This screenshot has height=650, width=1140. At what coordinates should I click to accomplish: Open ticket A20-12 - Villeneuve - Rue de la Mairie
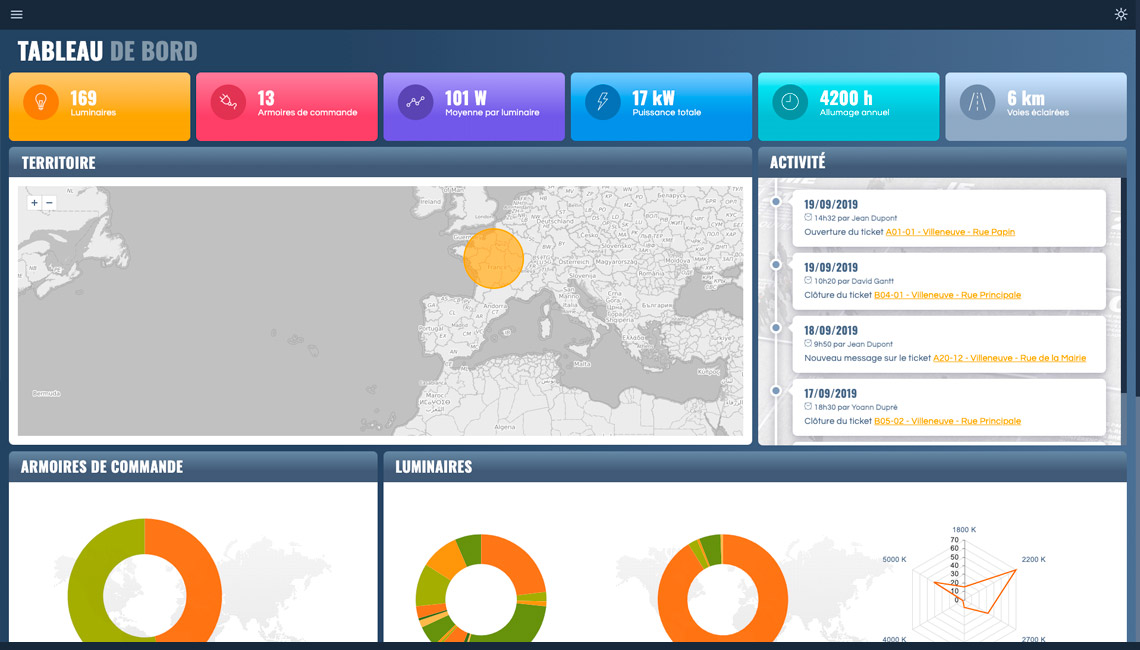tap(1009, 358)
